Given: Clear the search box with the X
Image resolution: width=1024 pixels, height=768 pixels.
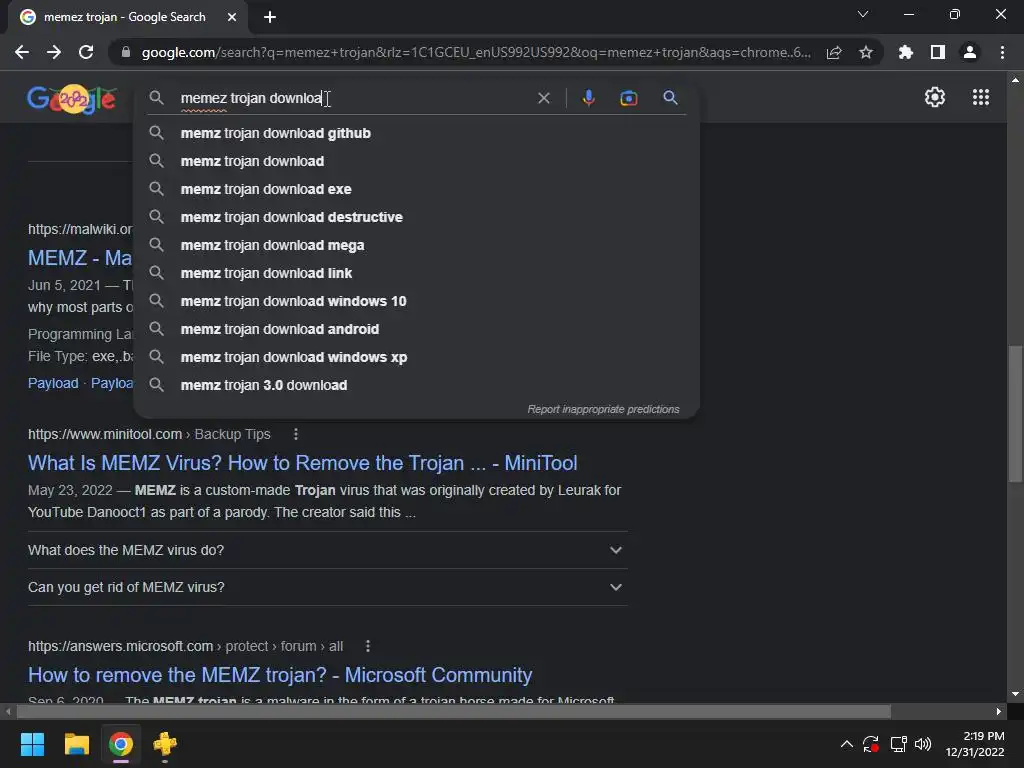Looking at the screenshot, I should click(543, 98).
